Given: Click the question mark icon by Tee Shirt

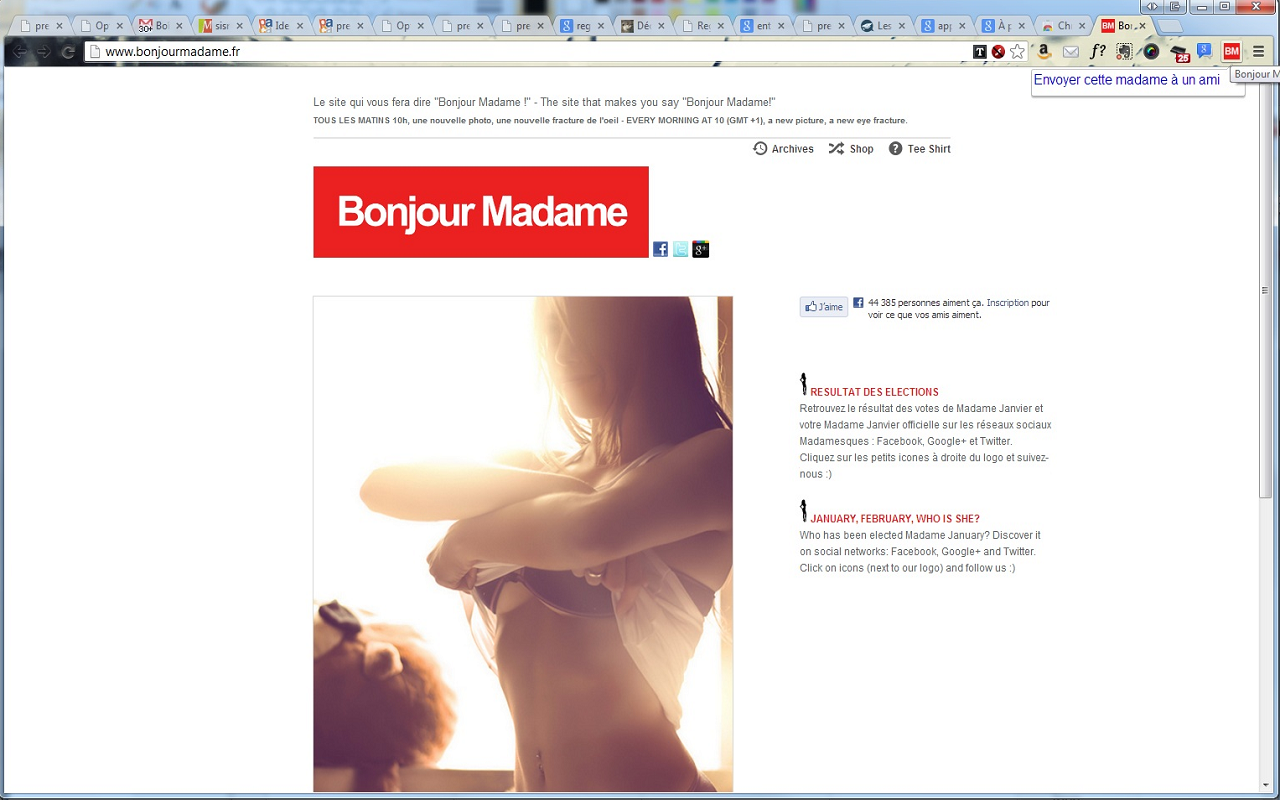Looking at the screenshot, I should click(x=896, y=148).
